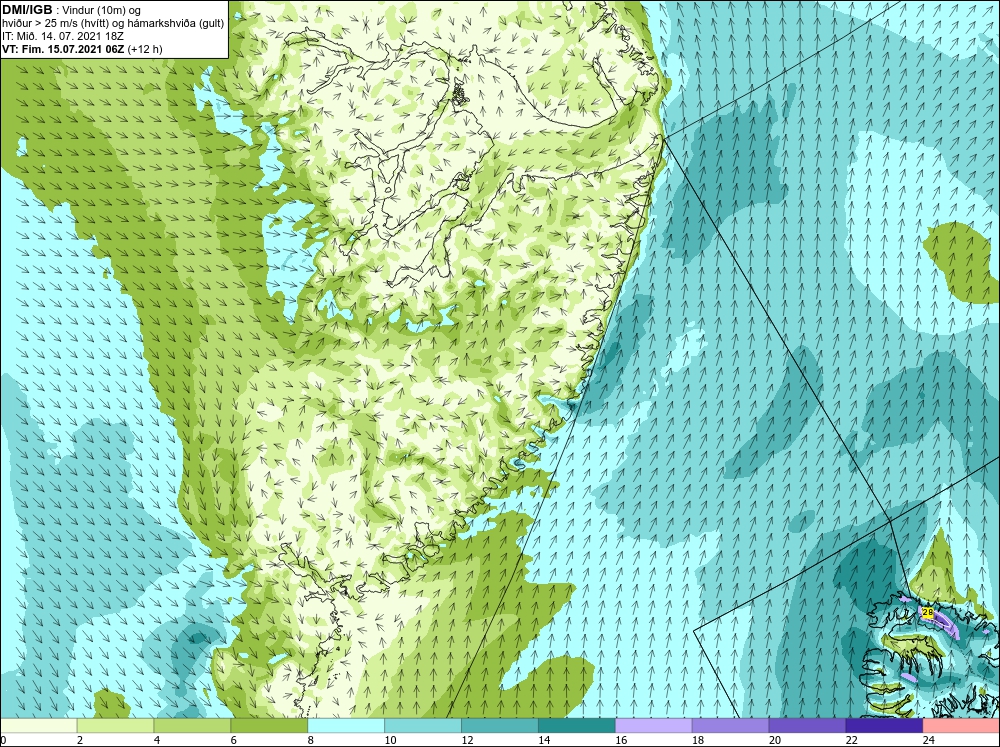The width and height of the screenshot is (1000, 747).
Task: Click the "4" scale label
Action: (x=157, y=740)
